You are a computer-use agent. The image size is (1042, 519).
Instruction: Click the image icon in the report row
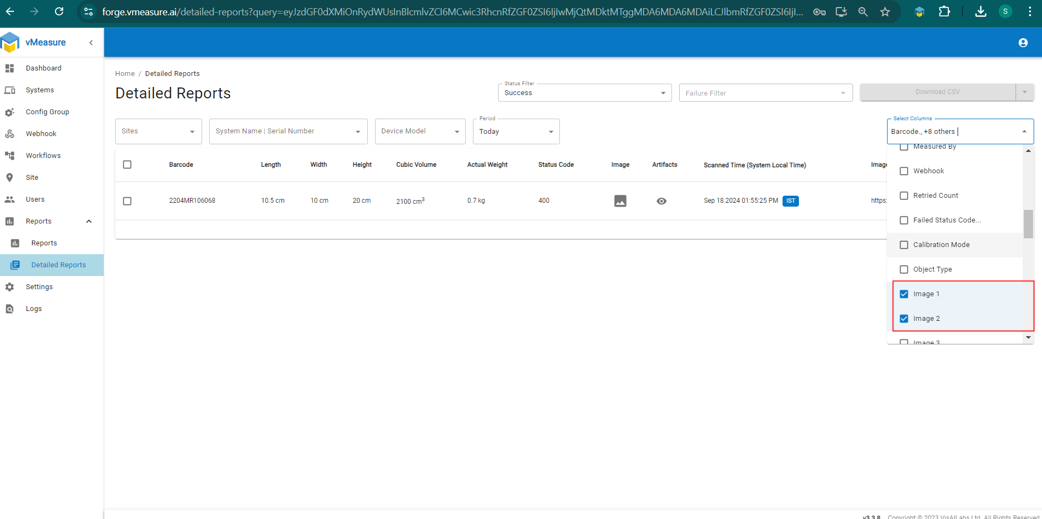click(620, 201)
